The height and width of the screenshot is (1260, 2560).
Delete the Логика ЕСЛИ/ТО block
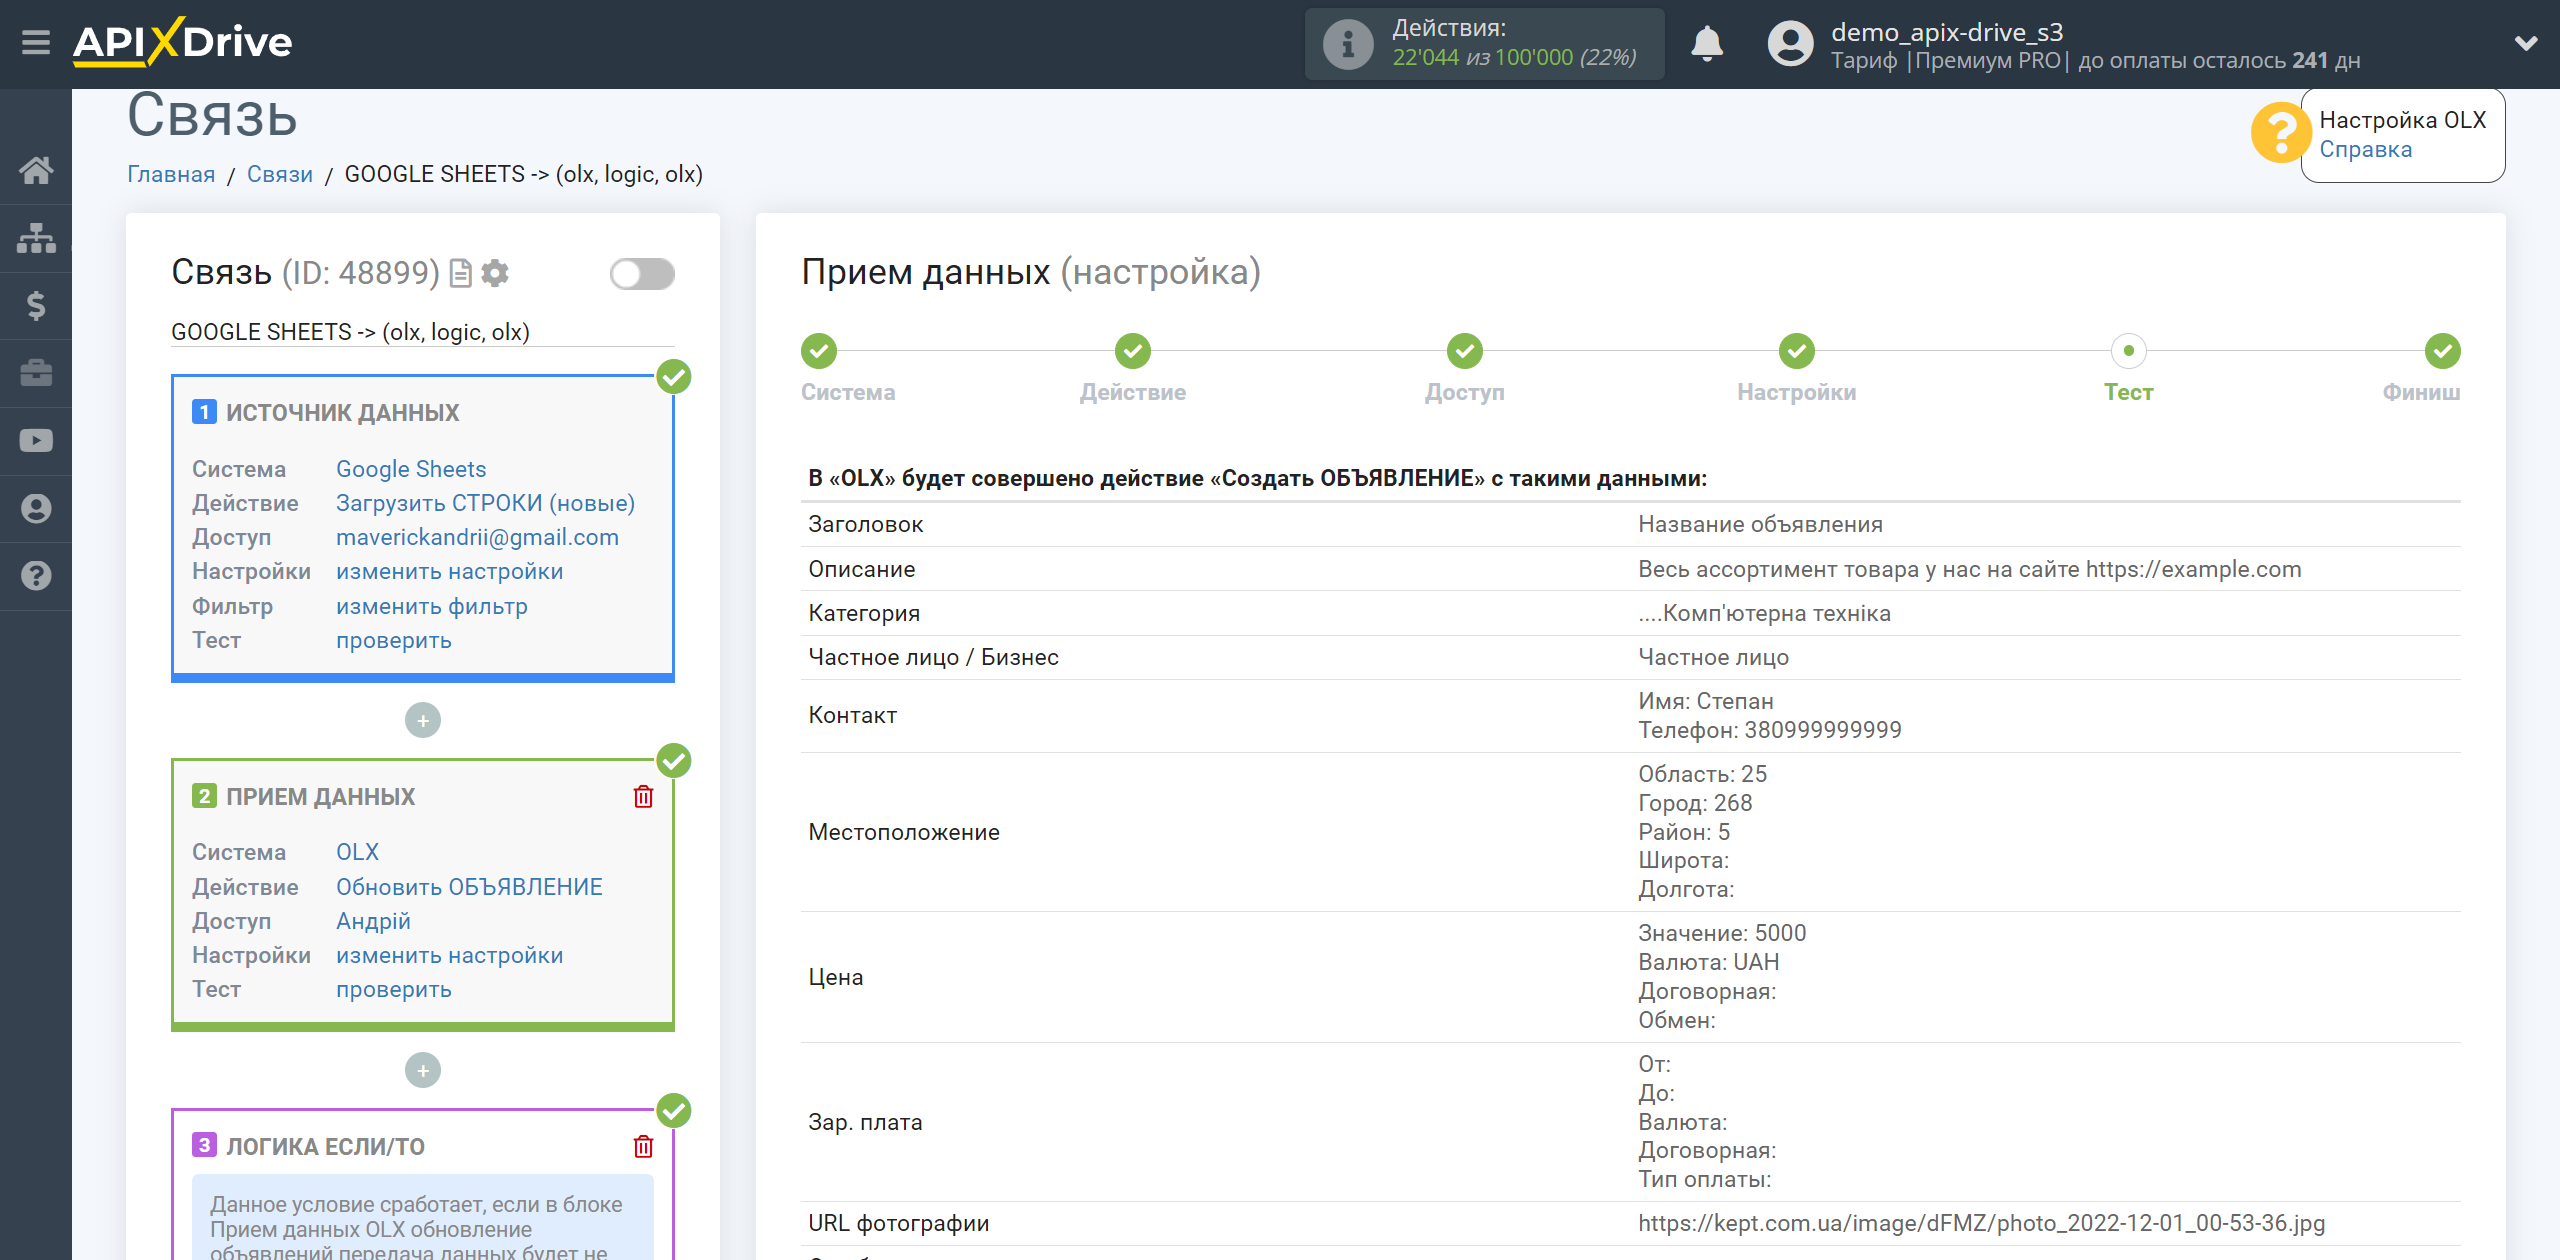(643, 1146)
